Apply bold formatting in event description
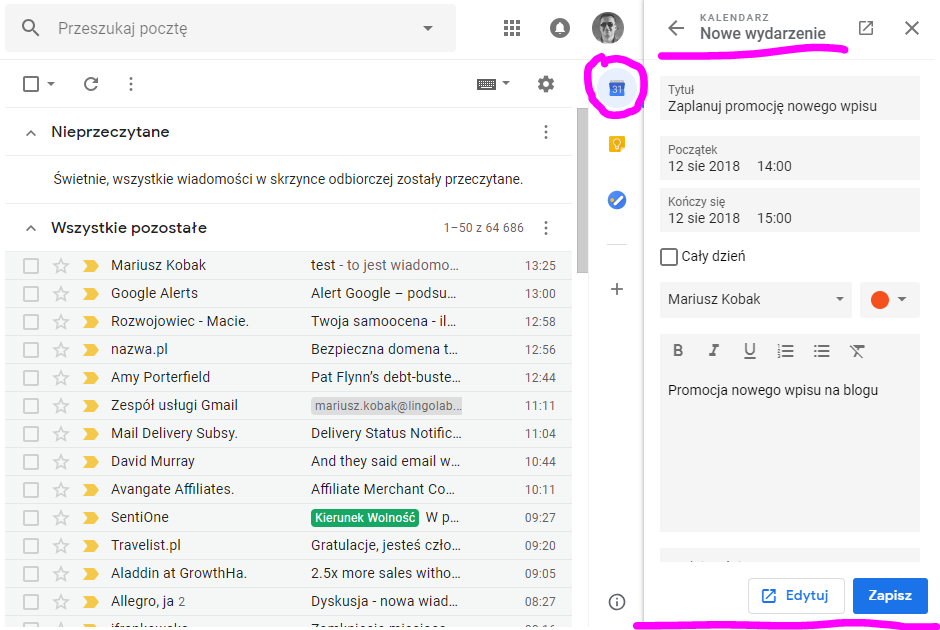Screen dimensions: 940x630 (678, 351)
